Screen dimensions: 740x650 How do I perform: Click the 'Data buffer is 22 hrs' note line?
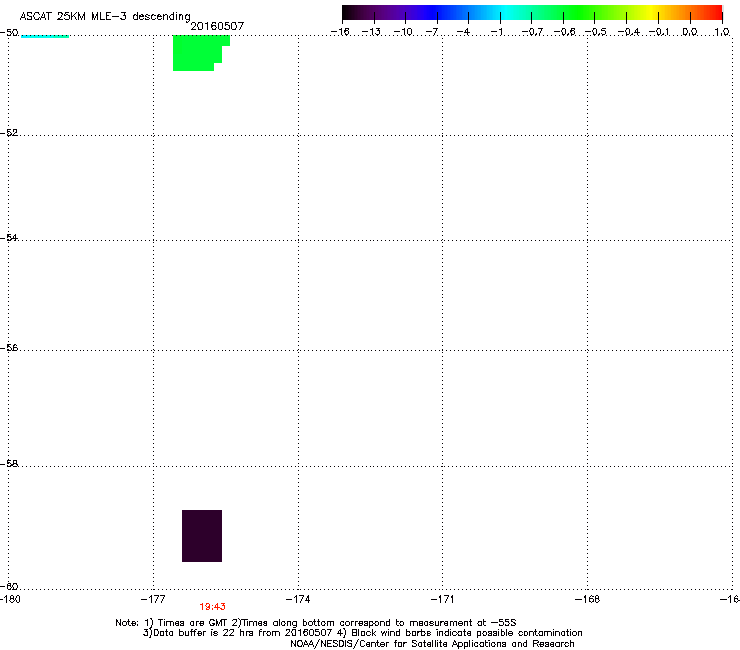coord(362,633)
